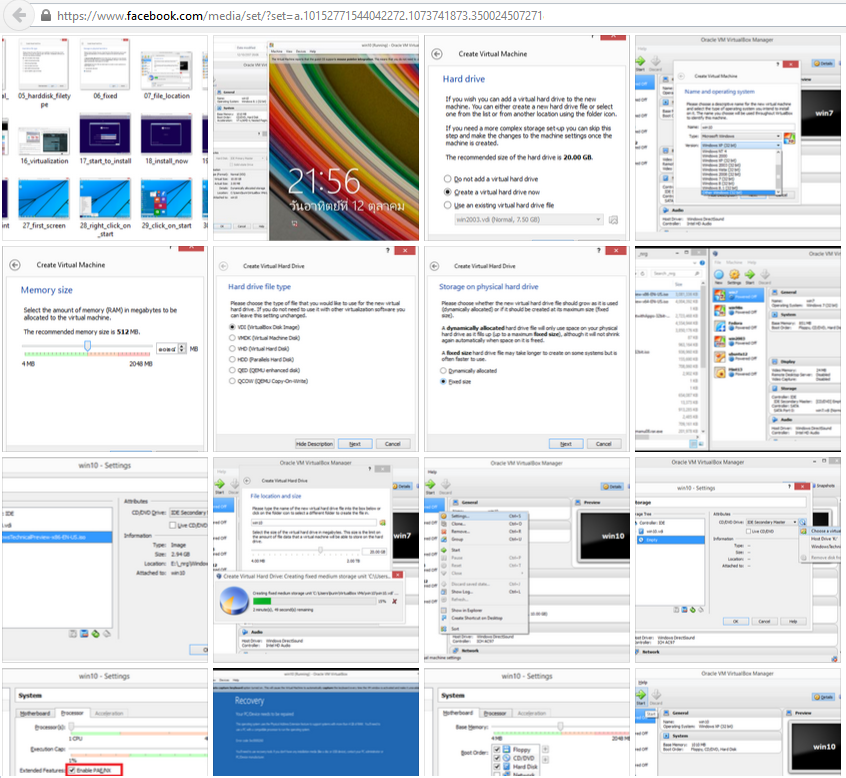Screen dimensions: 846x778
Task: Click the move-up arrow beside the Boot Order list
Action: 545,749
